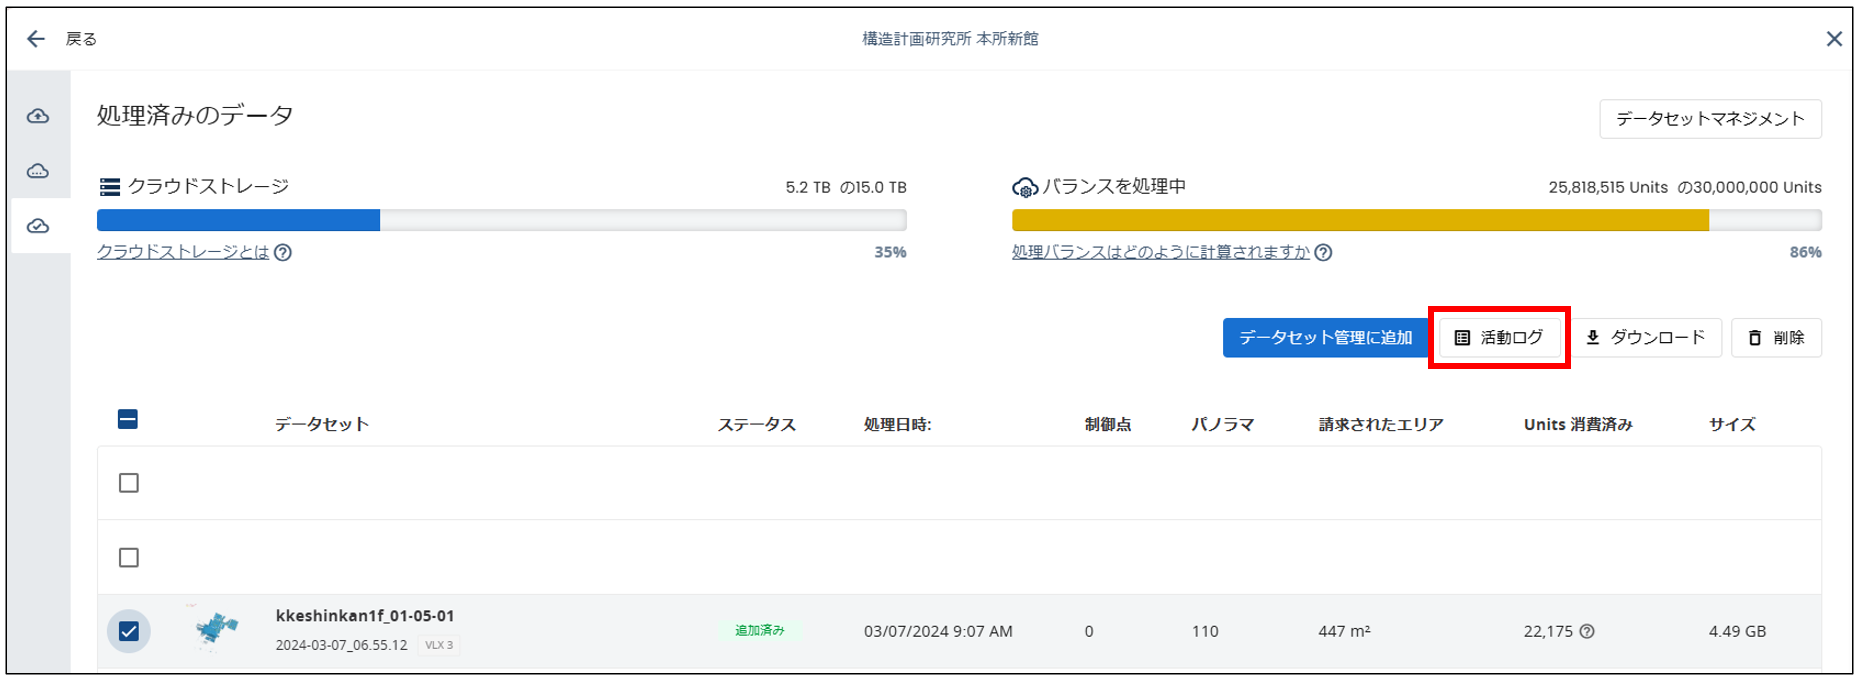Click the kkeshinkan1f dataset thumbnail

pyautogui.click(x=216, y=628)
